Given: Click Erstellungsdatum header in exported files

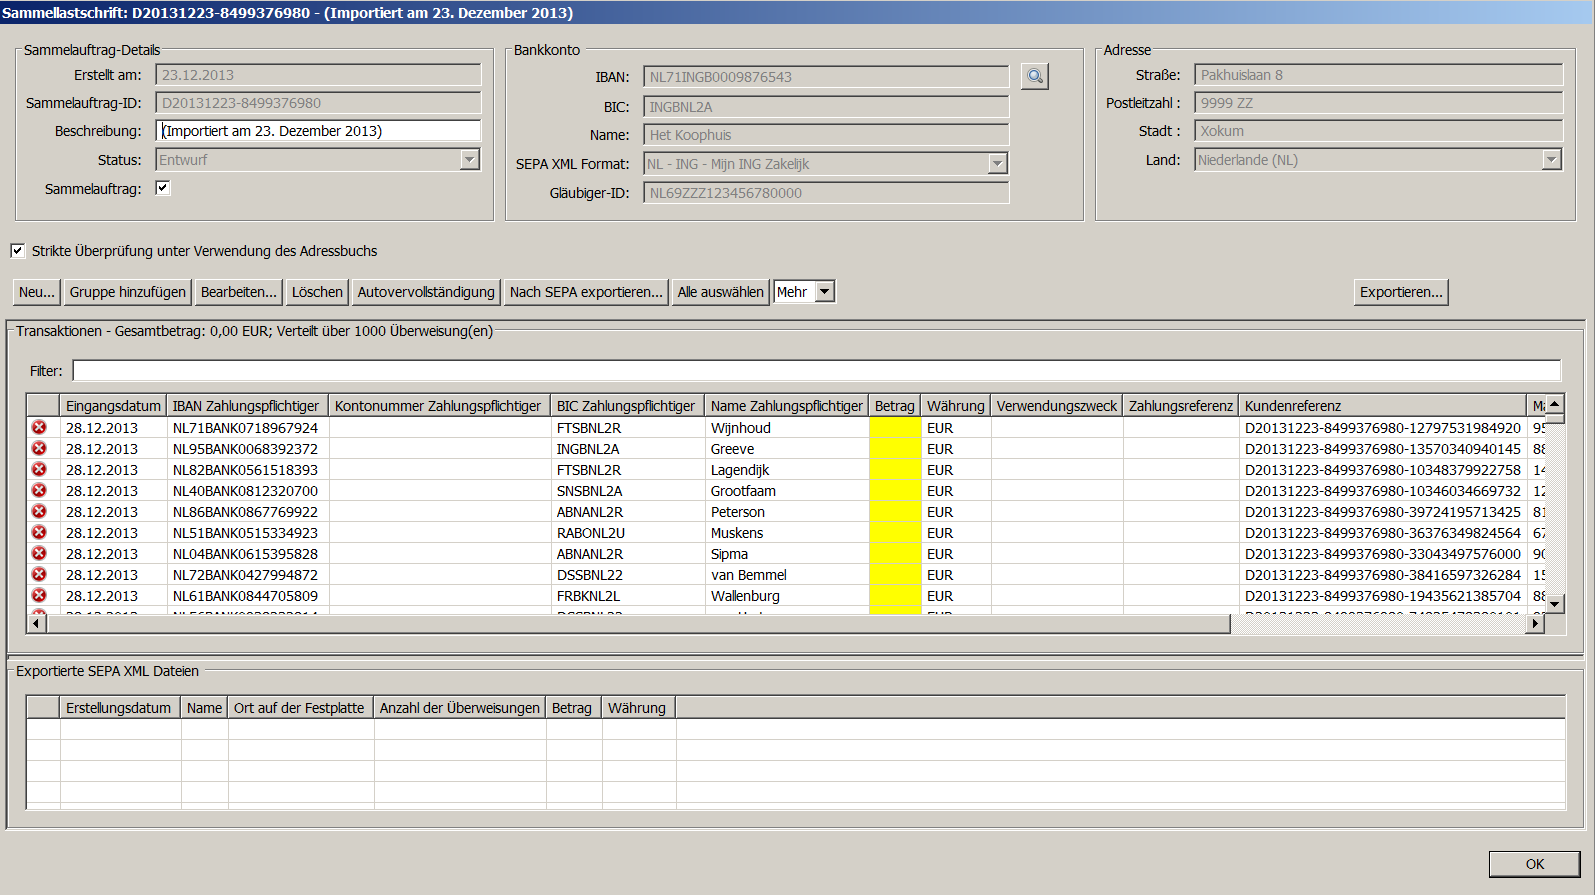Looking at the screenshot, I should point(119,708).
